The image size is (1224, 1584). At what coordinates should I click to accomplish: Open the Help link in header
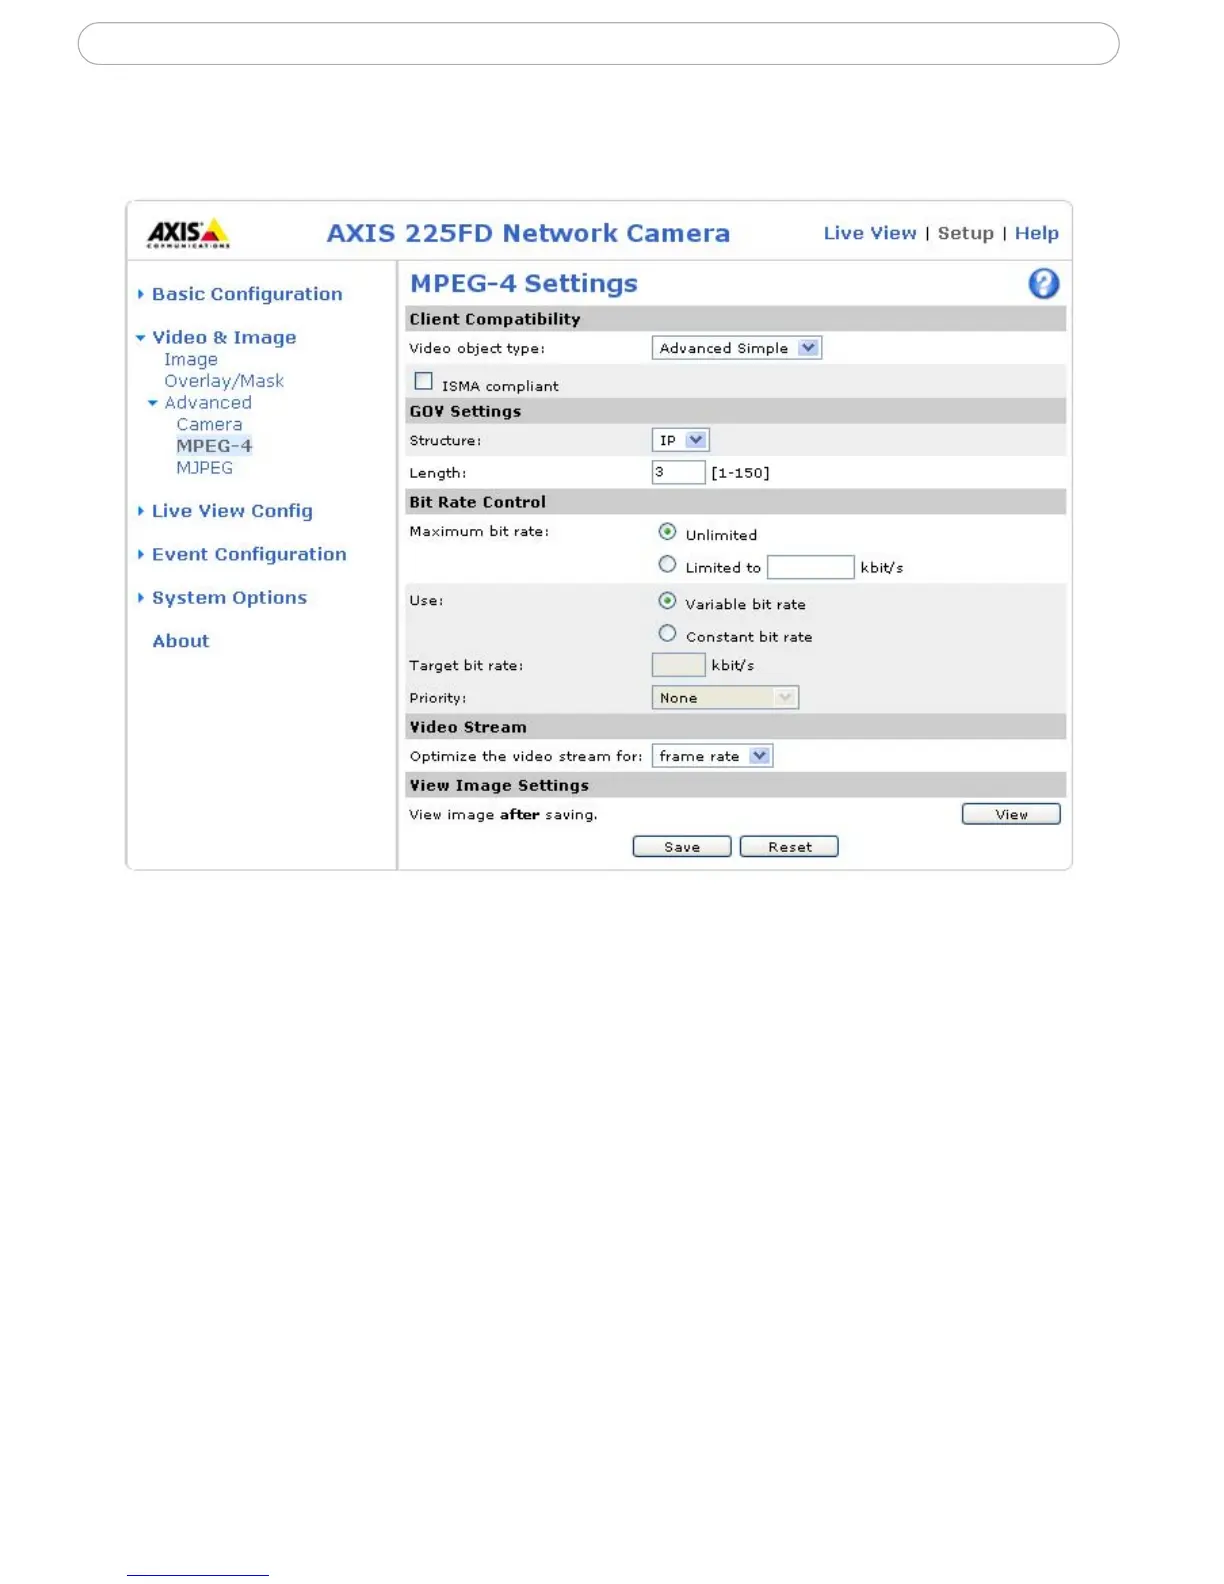1036,233
